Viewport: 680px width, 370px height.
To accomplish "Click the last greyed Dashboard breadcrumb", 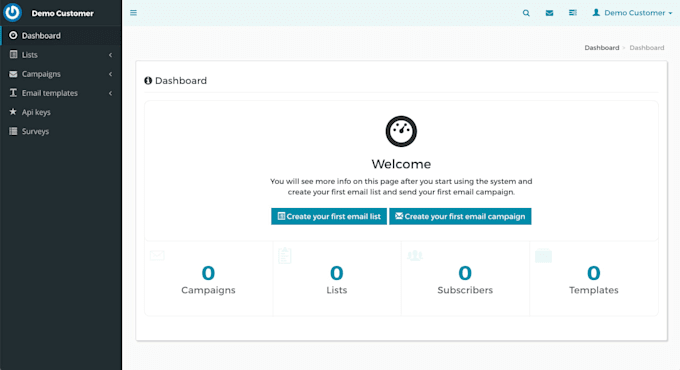I will (647, 48).
